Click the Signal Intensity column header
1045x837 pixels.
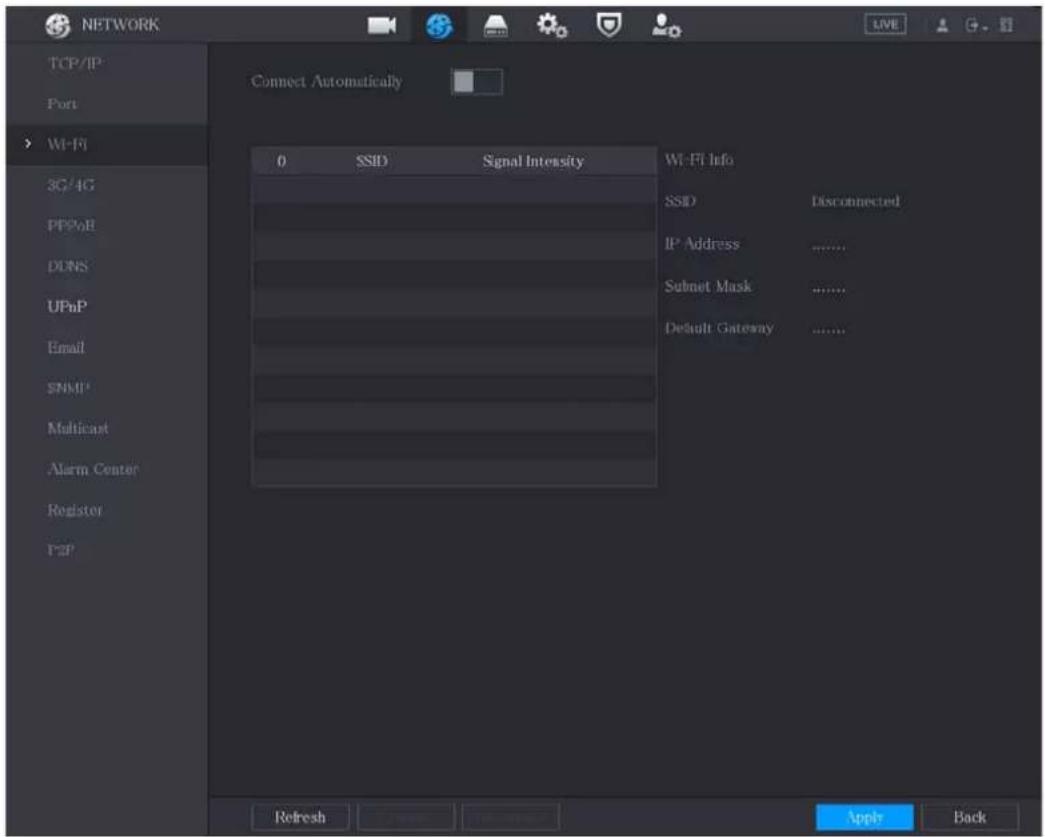(x=533, y=161)
